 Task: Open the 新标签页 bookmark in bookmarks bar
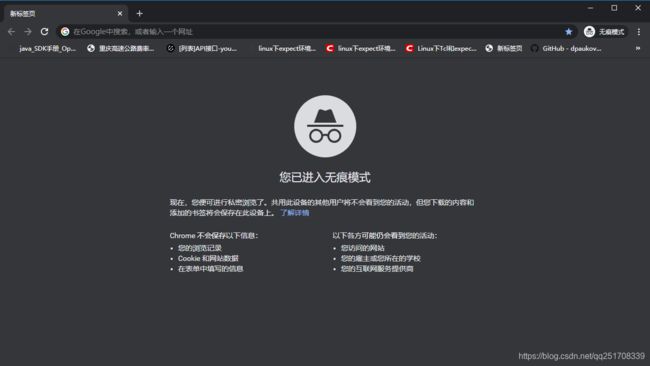[x=504, y=48]
